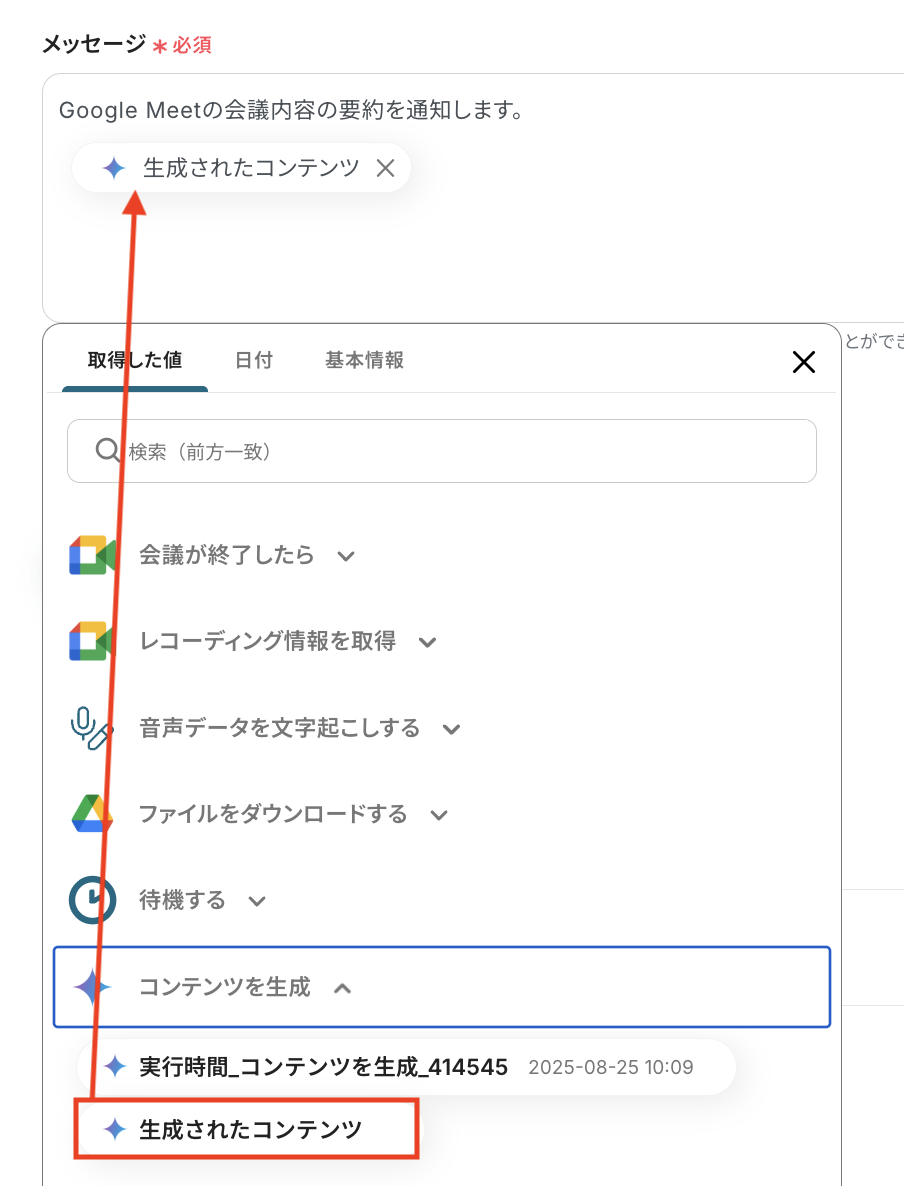
Task: Click Gemini sparkle icon beside コンテンツを生成
Action: [92, 988]
